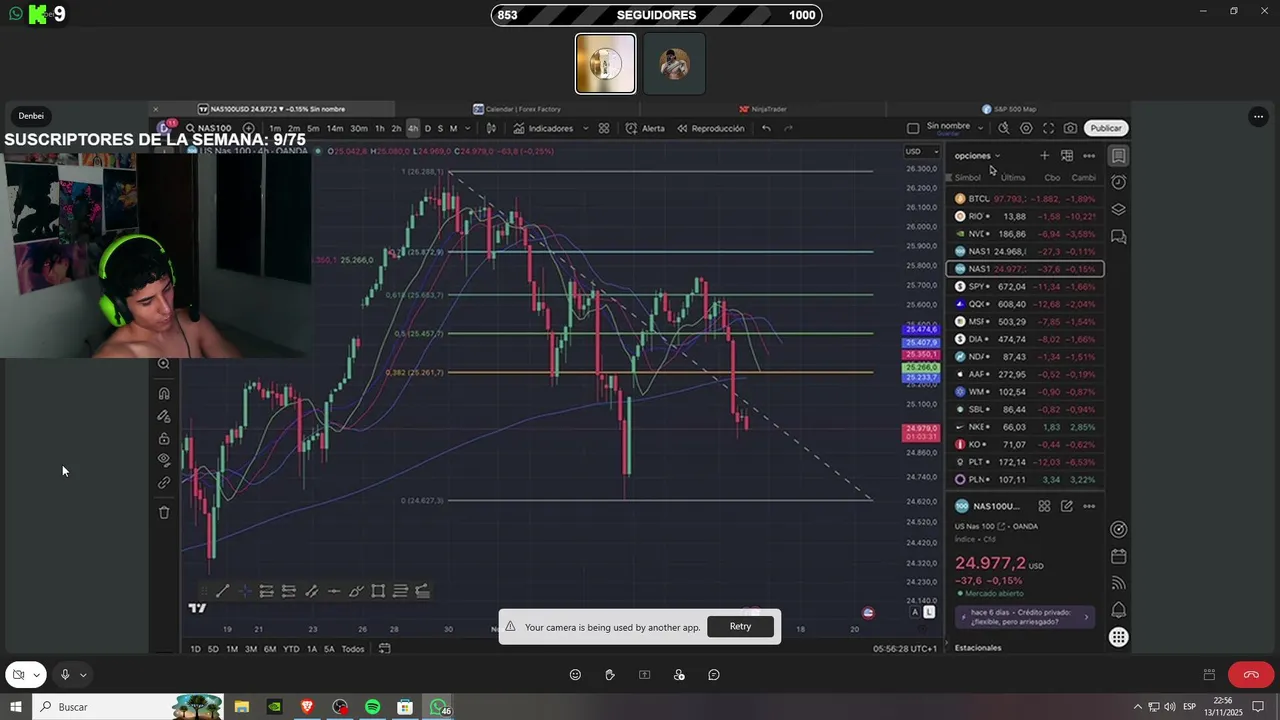The width and height of the screenshot is (1280, 720).
Task: Switch to the Calendar Forex Factory tab
Action: [x=517, y=109]
